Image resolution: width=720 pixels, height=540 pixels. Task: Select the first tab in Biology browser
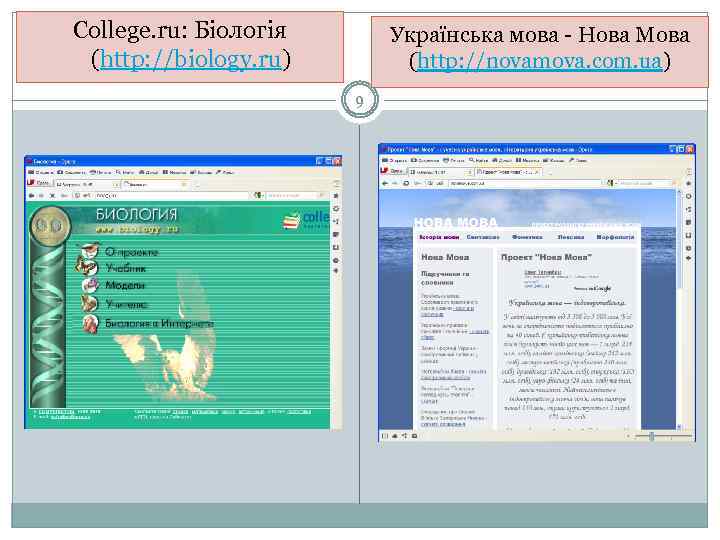point(87,184)
